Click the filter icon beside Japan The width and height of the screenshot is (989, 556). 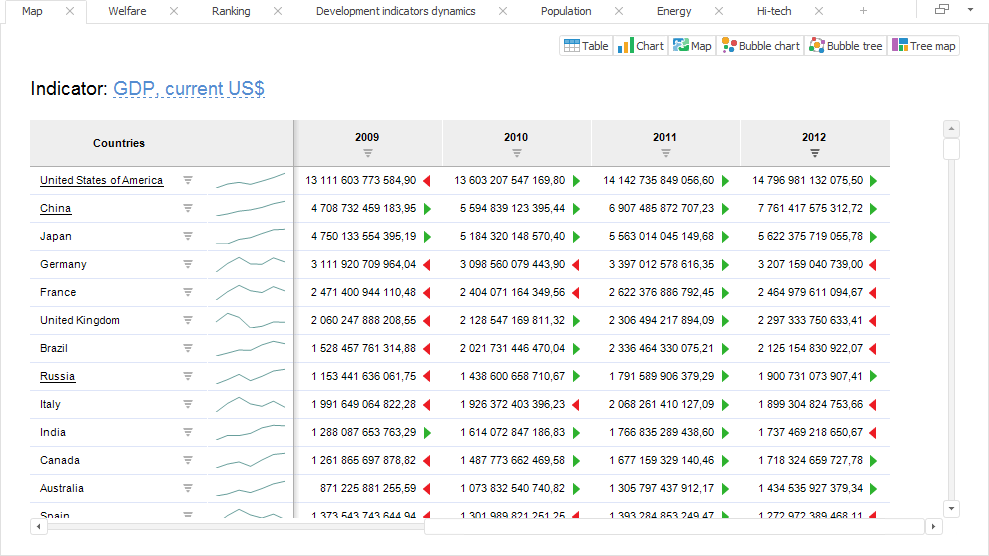click(187, 237)
